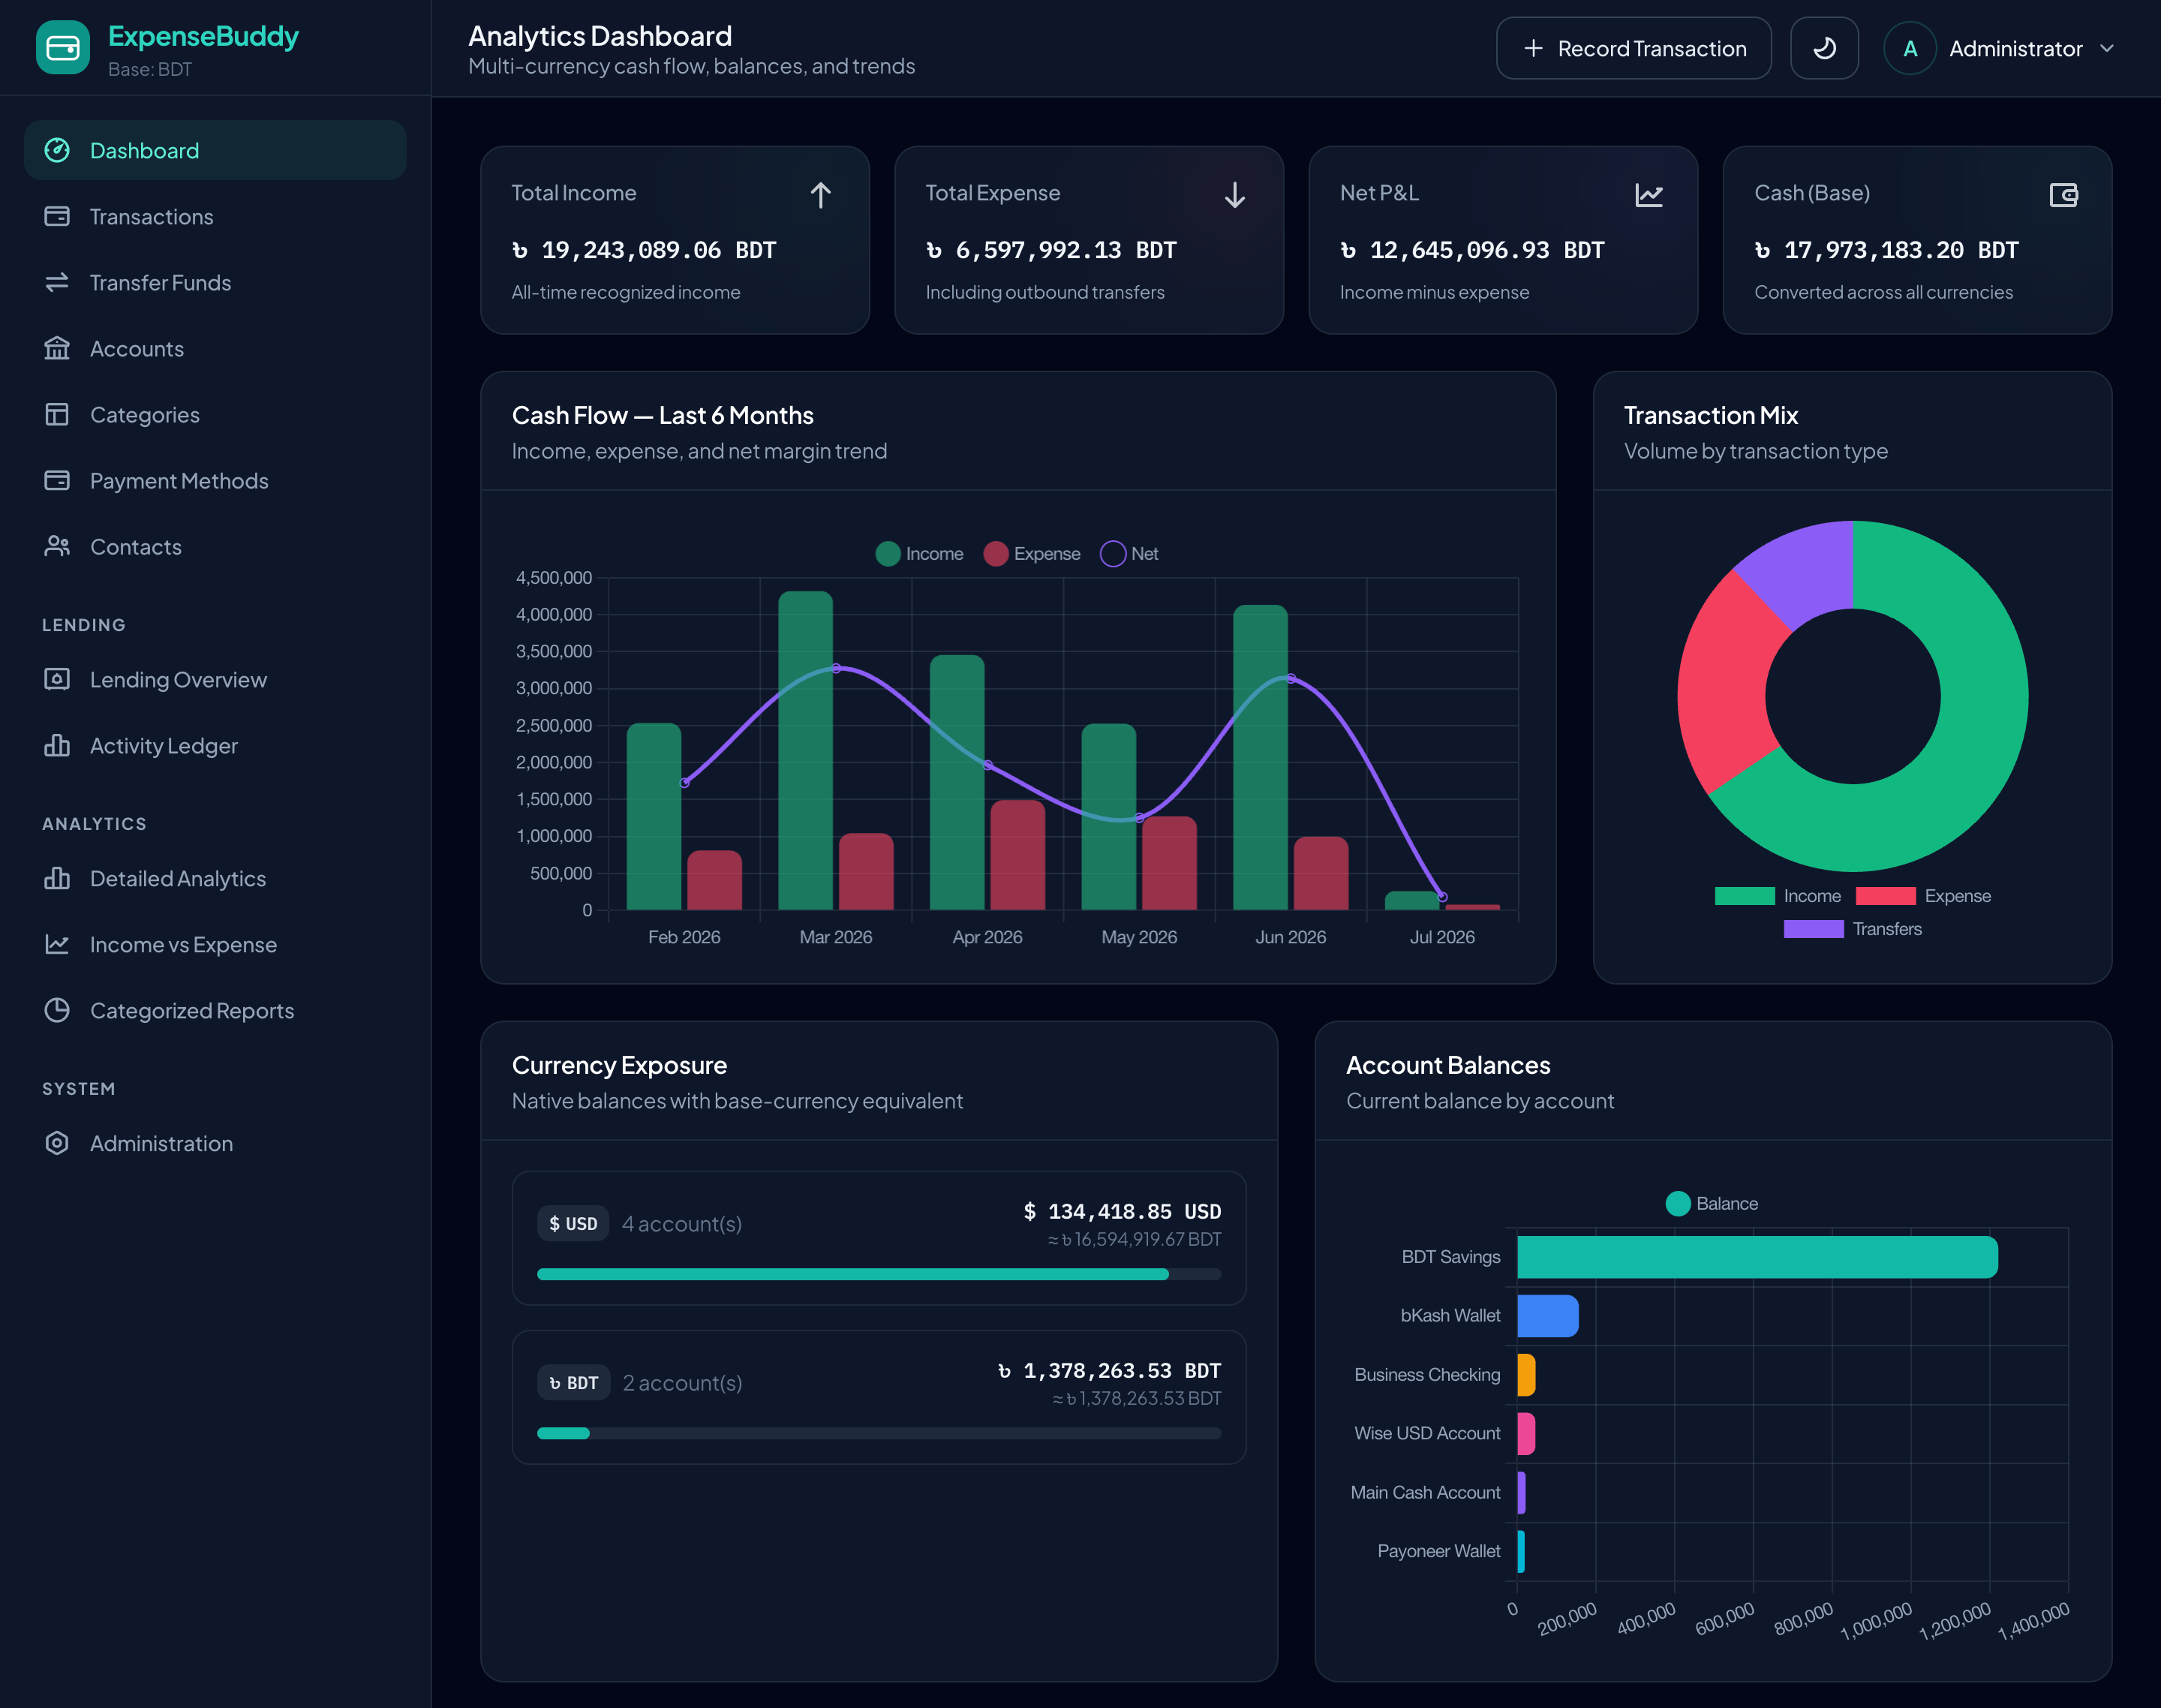The height and width of the screenshot is (1708, 2161).
Task: Click the Lending Overview icon
Action: click(x=57, y=679)
